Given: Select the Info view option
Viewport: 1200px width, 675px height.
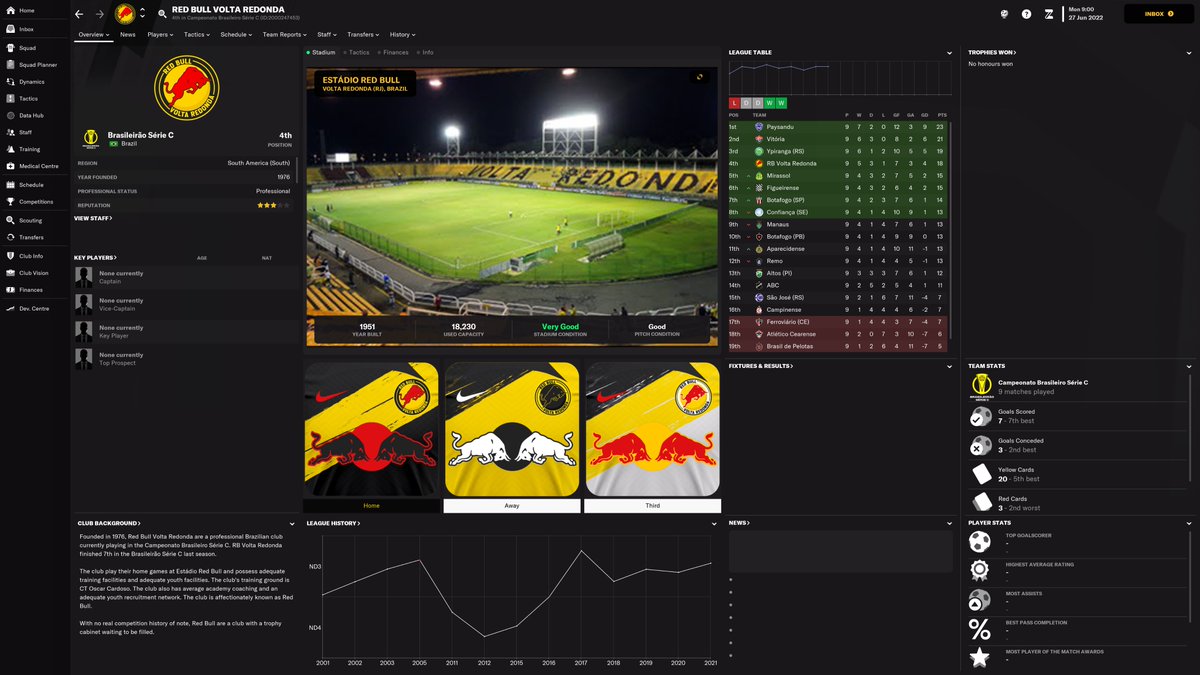Looking at the screenshot, I should point(425,52).
